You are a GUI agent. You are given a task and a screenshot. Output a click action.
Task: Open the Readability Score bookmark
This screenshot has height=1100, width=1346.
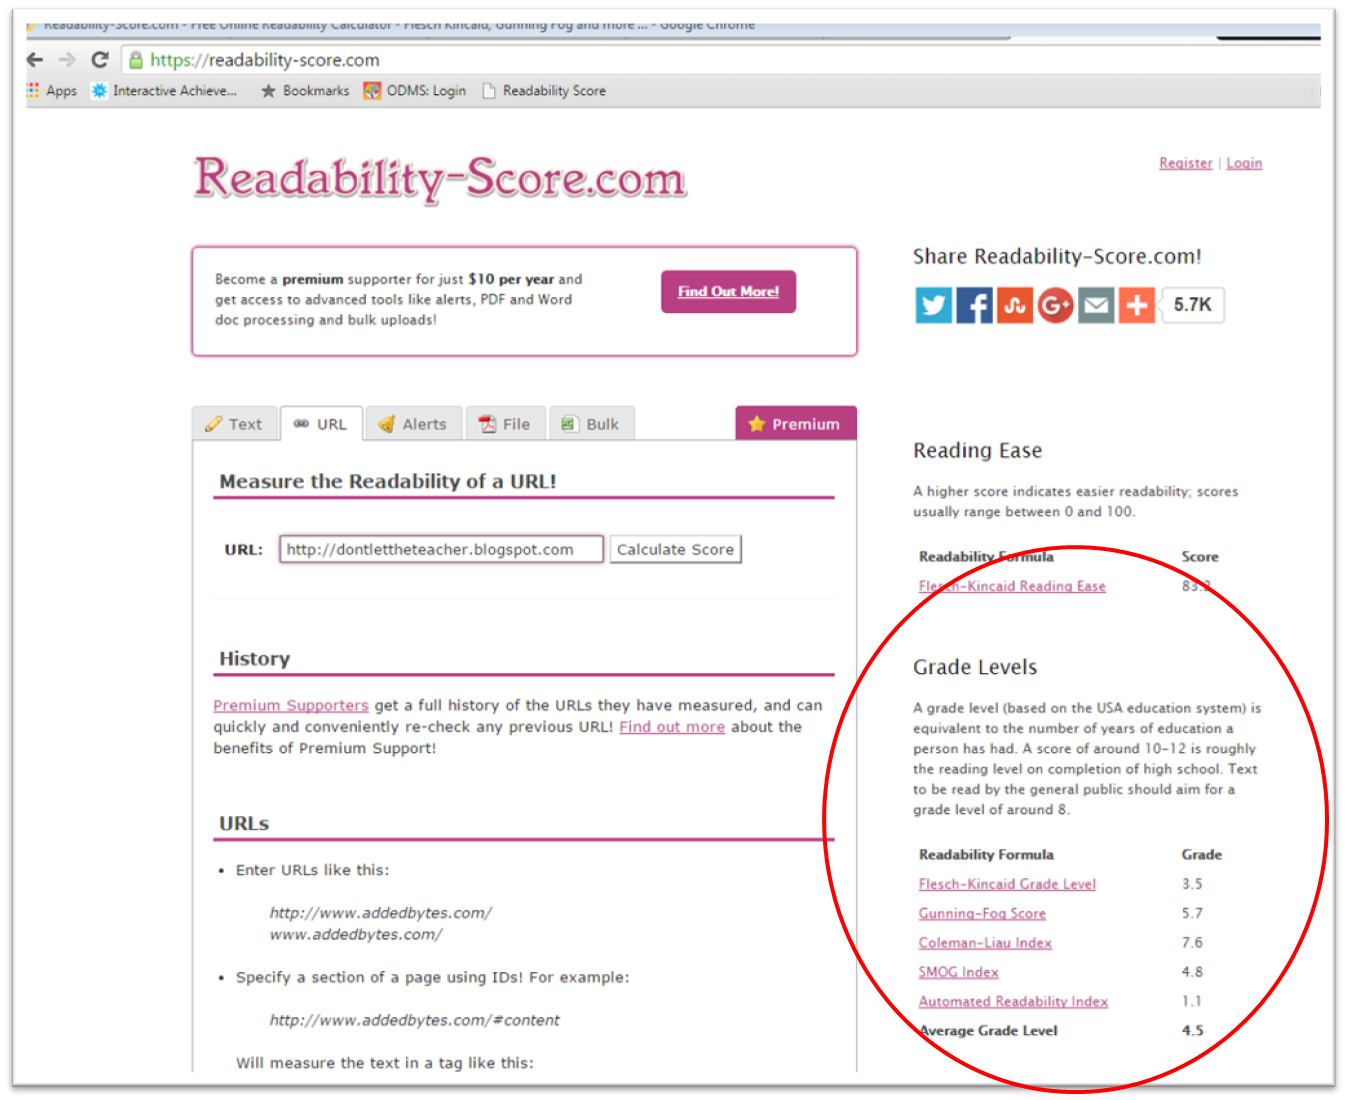(x=544, y=91)
